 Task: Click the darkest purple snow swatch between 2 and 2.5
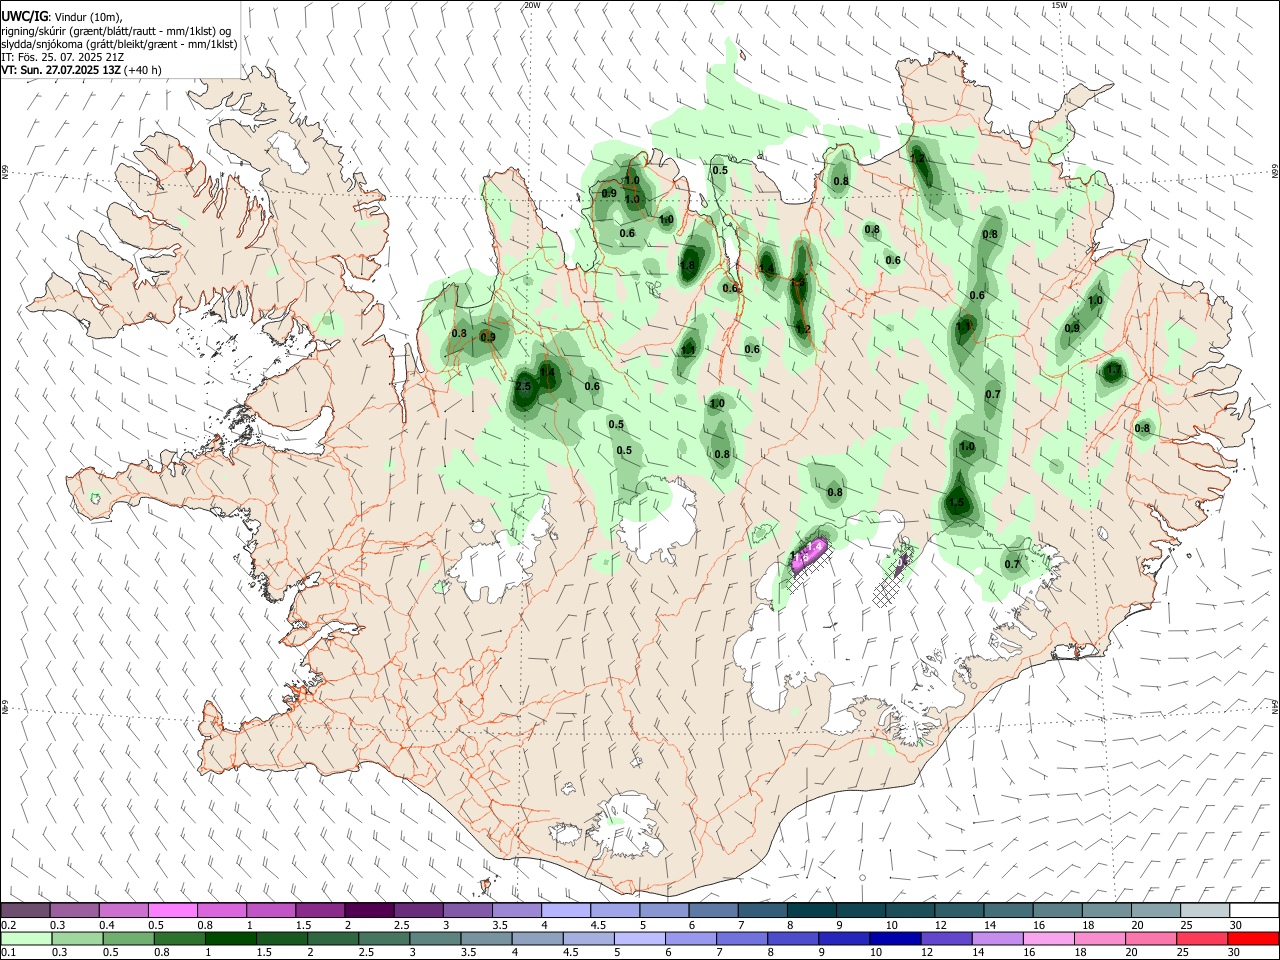[369, 910]
